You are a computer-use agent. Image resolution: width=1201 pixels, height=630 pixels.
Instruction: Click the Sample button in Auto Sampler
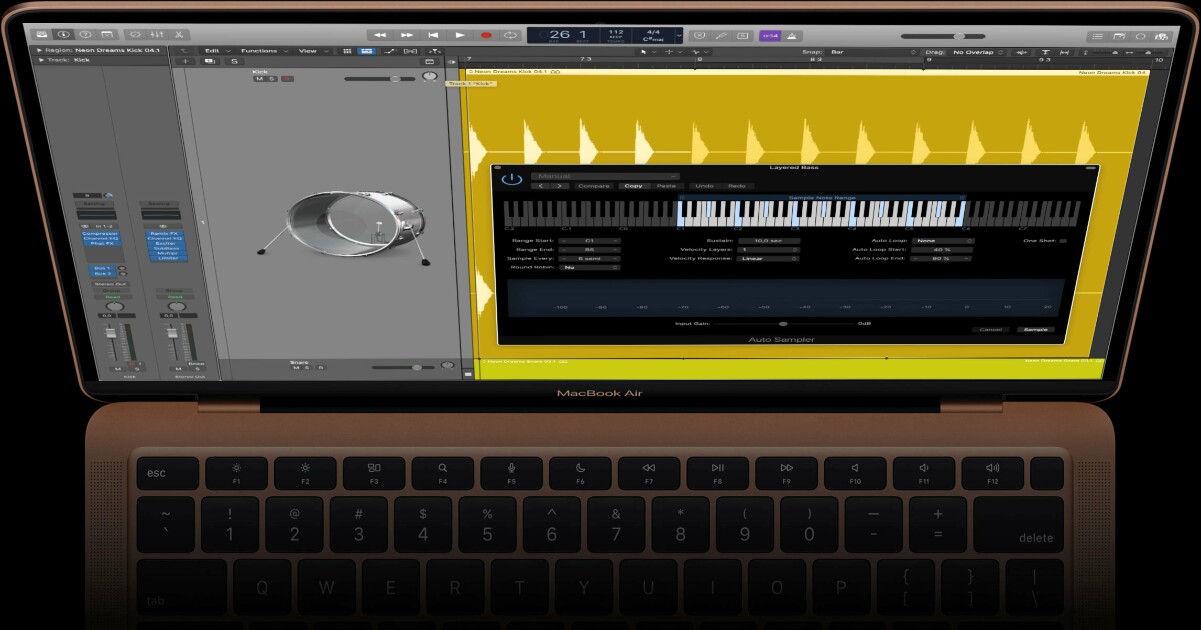coord(1035,329)
